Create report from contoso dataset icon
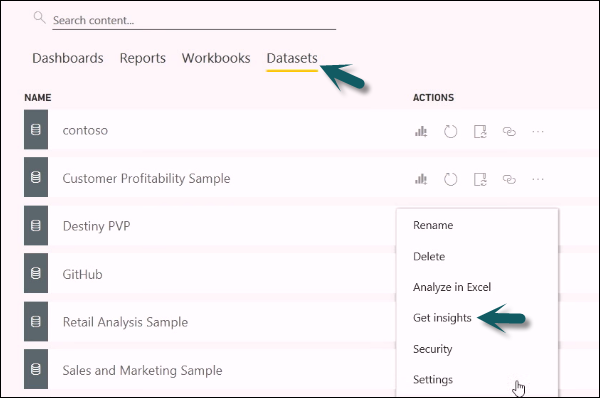This screenshot has width=600, height=398. (421, 132)
